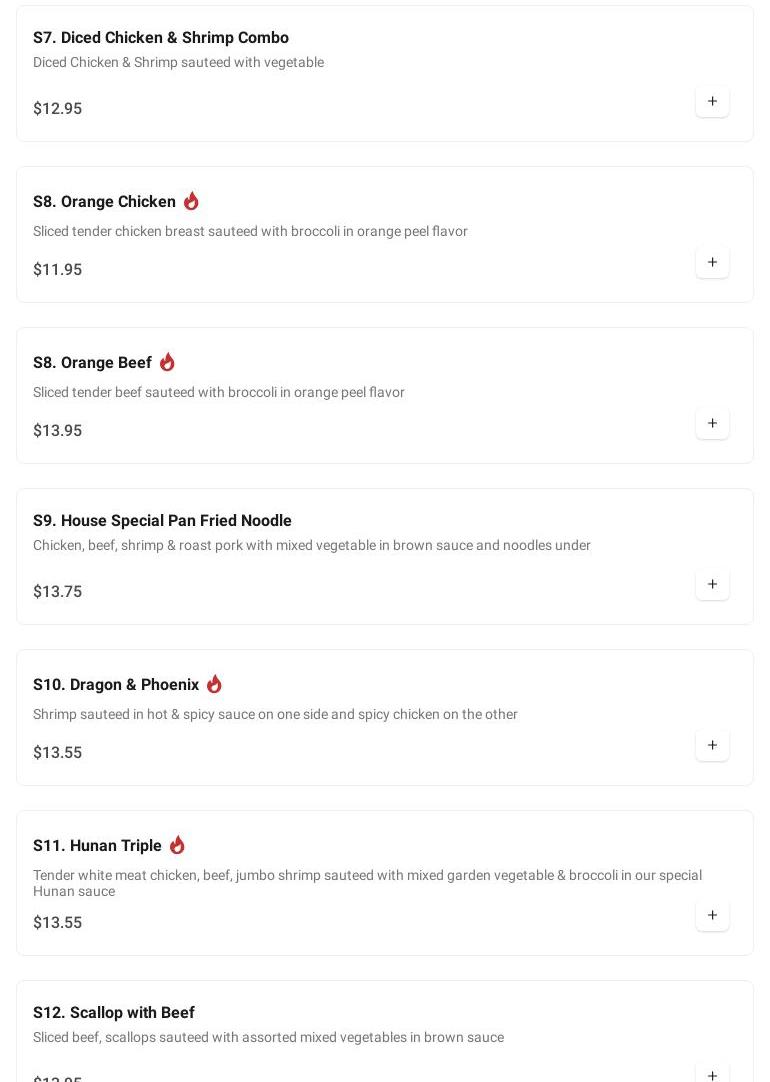
Task: Add Scallop with Beef to cart
Action: coord(712,1074)
